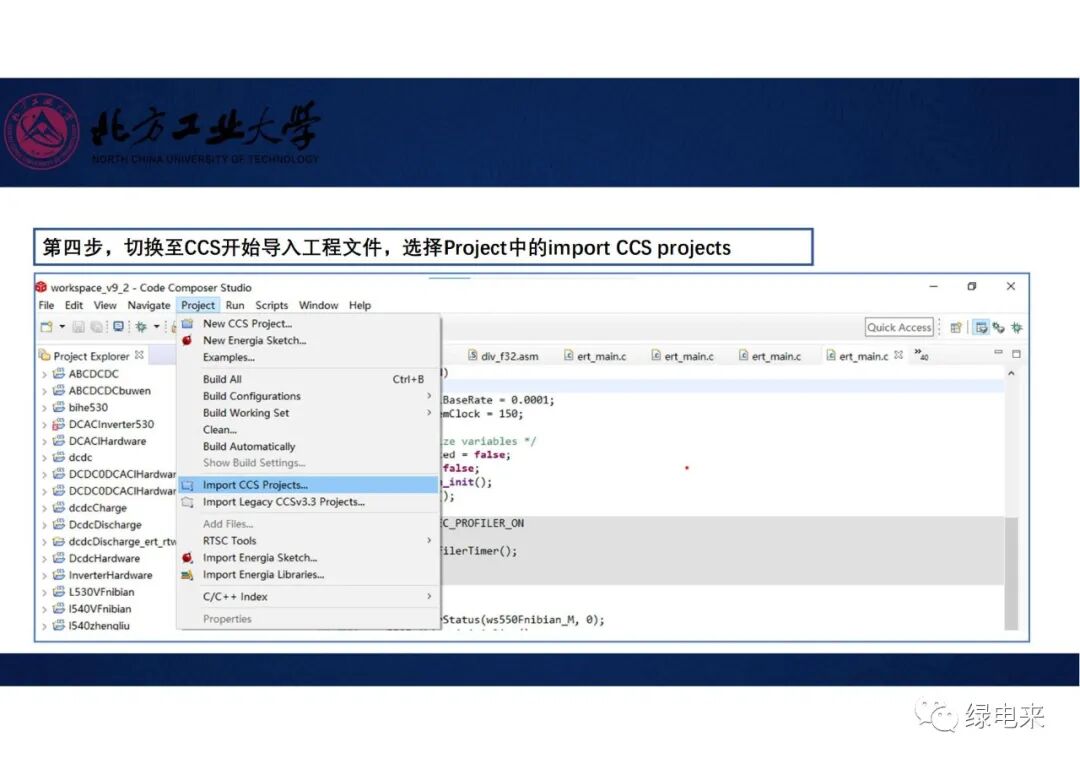Click the Import CCS Projects icon
1080x764 pixels.
187,486
